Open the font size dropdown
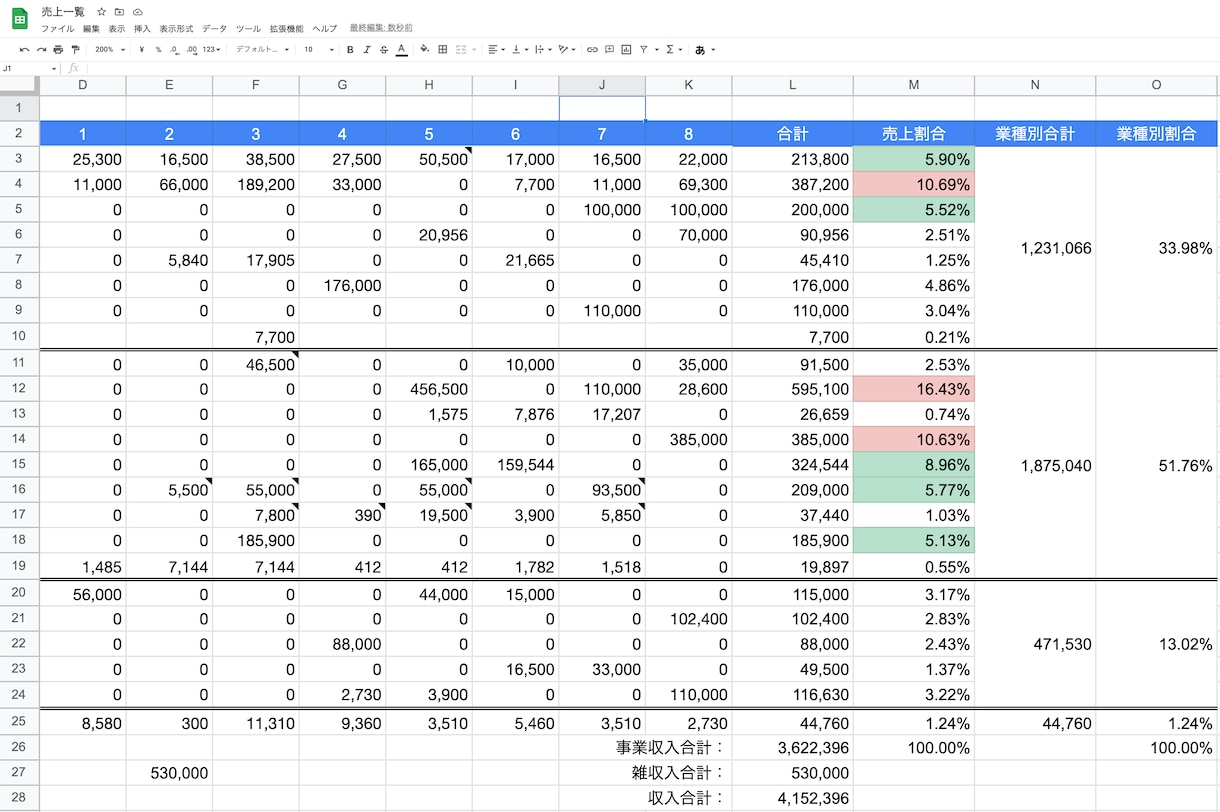This screenshot has width=1220, height=812. 317,49
